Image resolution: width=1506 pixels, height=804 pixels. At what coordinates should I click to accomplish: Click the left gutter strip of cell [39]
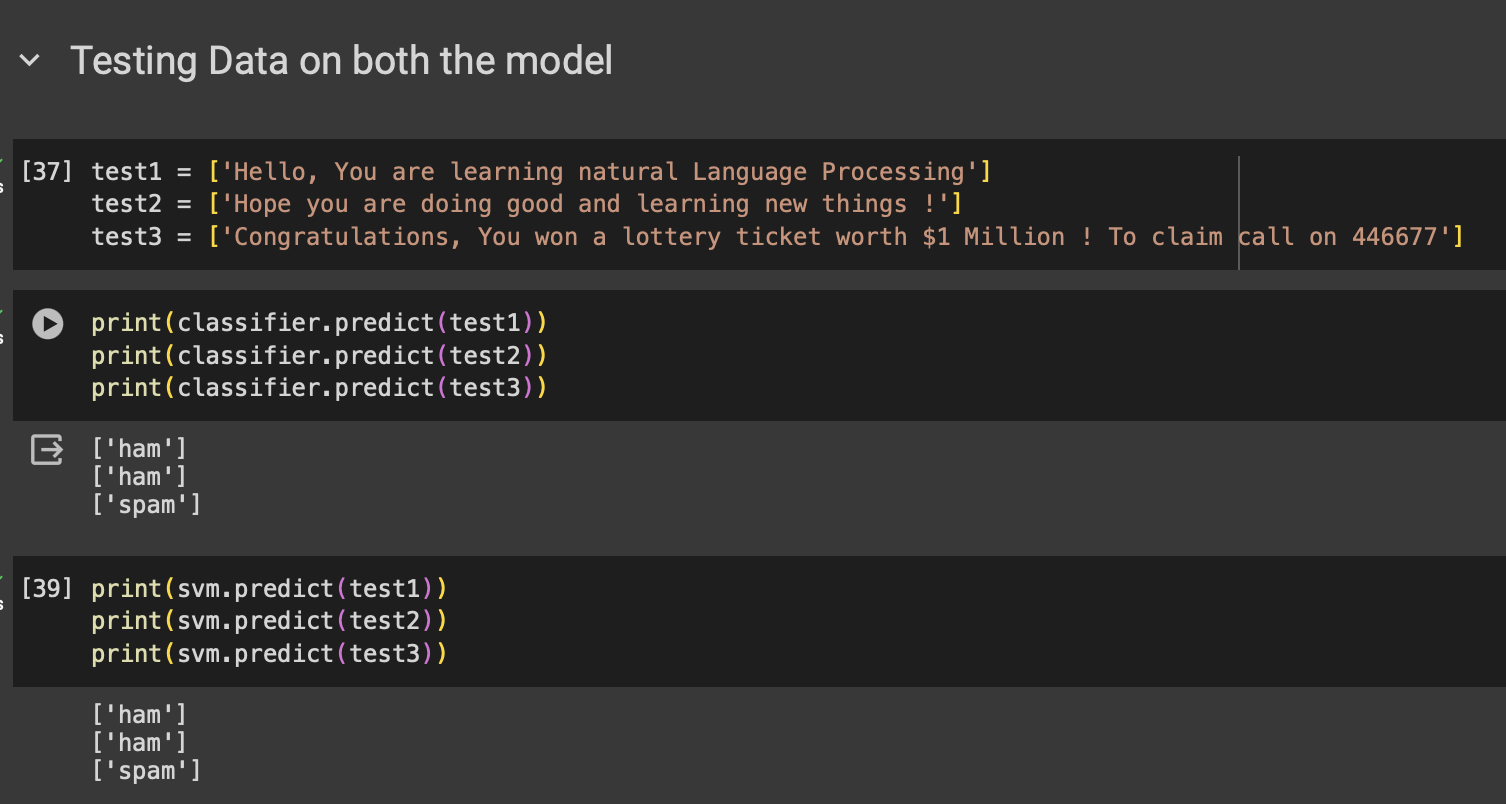click(4, 620)
